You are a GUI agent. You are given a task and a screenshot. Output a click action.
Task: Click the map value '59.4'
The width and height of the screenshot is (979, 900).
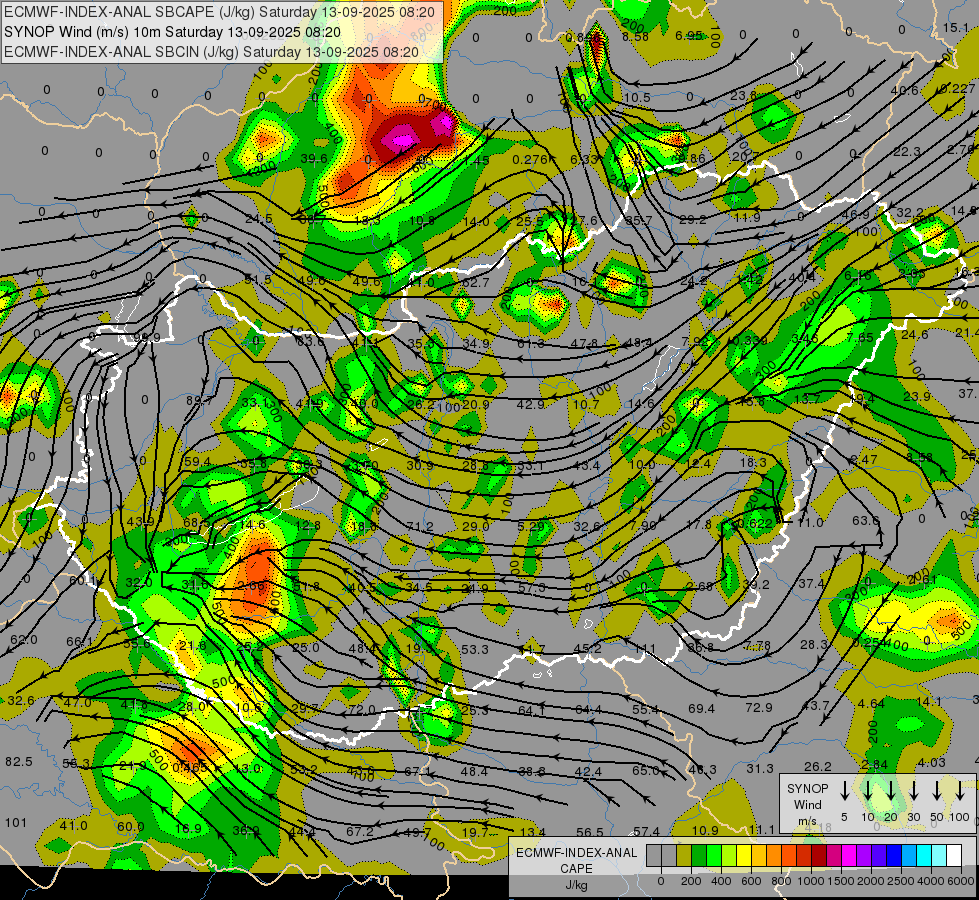coord(197,462)
